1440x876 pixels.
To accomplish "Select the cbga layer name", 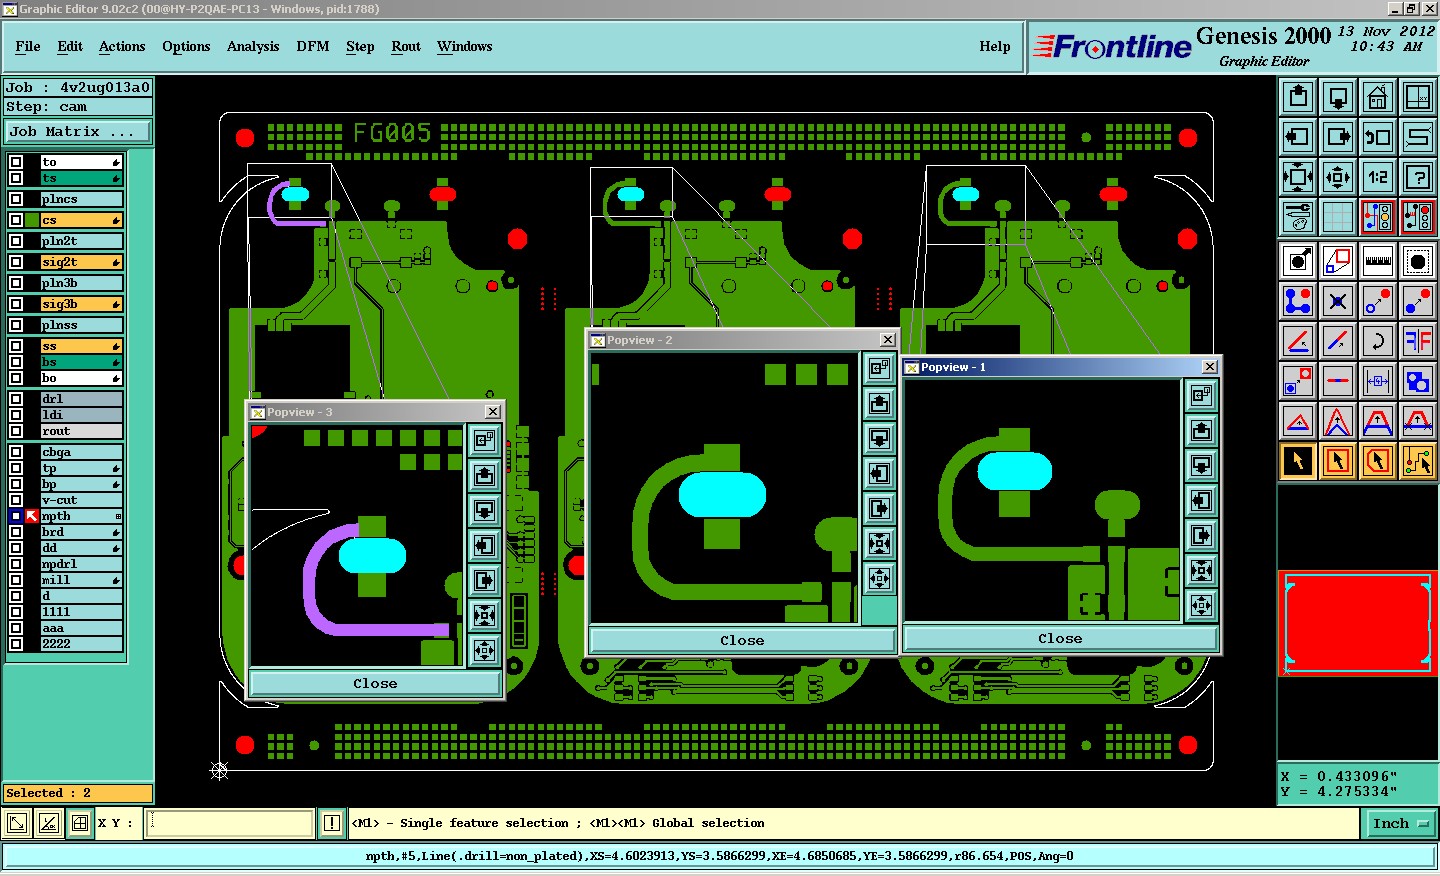I will [81, 452].
